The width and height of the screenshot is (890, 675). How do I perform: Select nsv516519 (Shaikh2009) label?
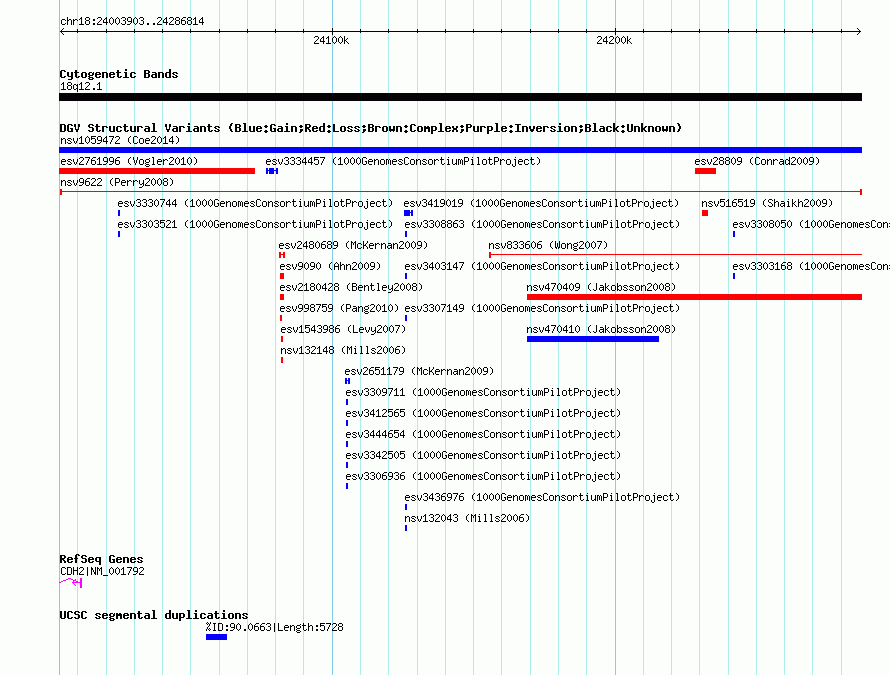(x=767, y=203)
